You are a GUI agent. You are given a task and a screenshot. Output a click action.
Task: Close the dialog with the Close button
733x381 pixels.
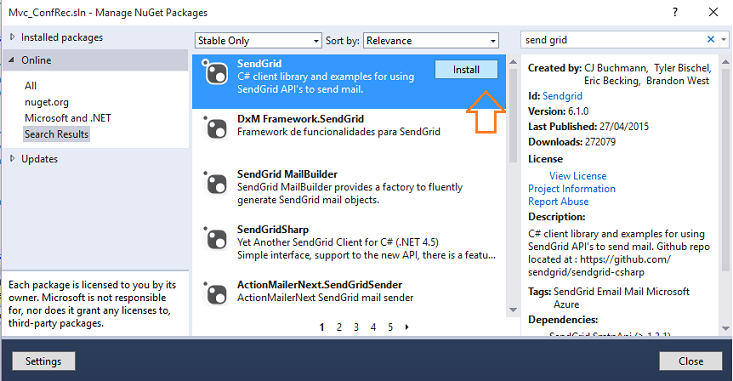(x=690, y=361)
